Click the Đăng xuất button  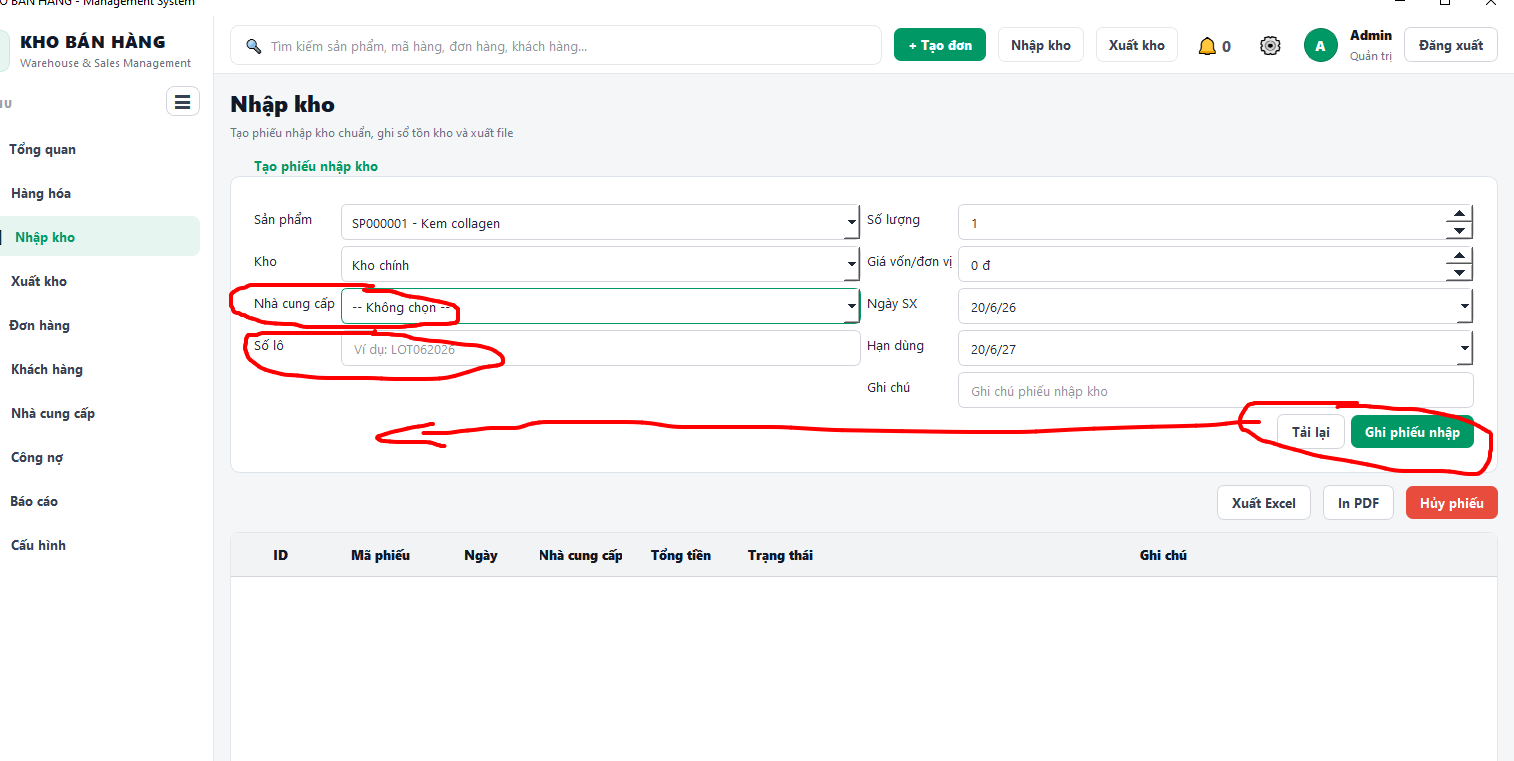click(1450, 45)
